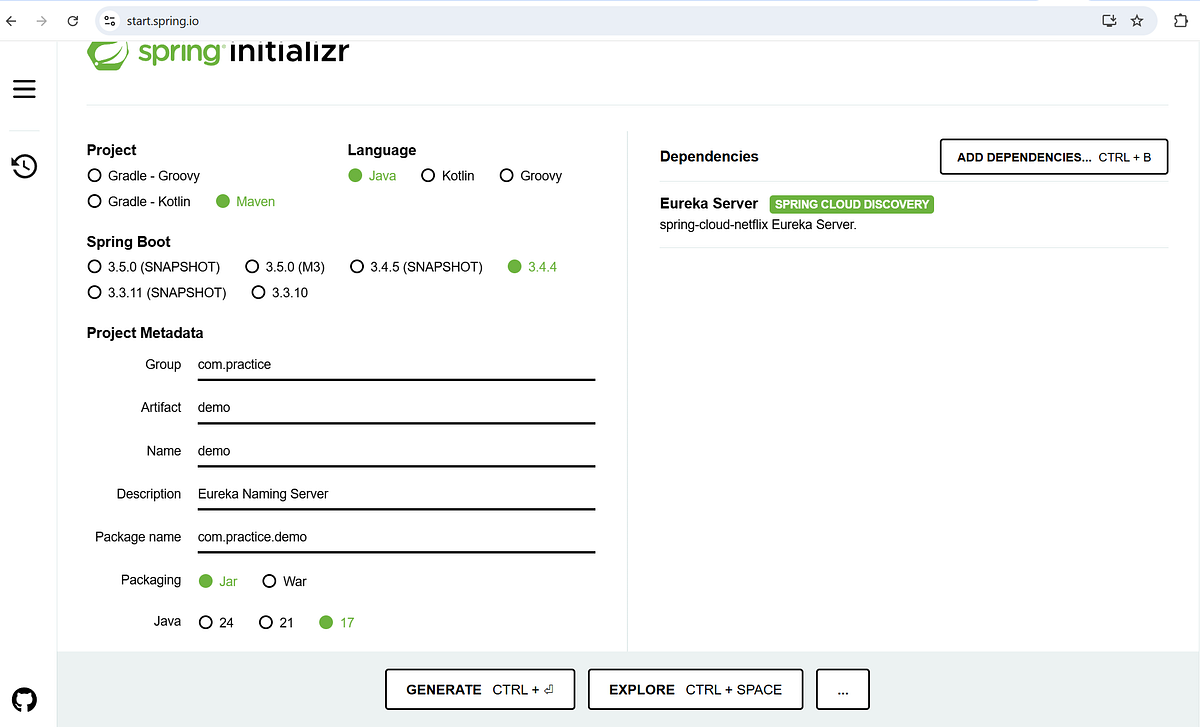Go back with browser back arrow
Viewport: 1200px width, 727px height.
[11, 20]
